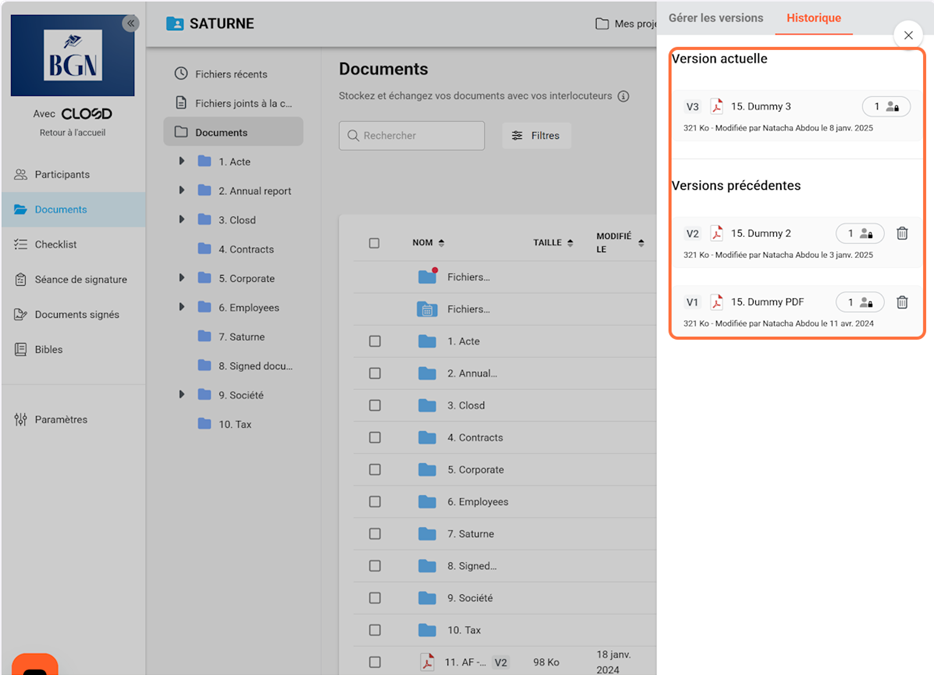
Task: Check the box for 1. Acte folder
Action: pyautogui.click(x=375, y=342)
